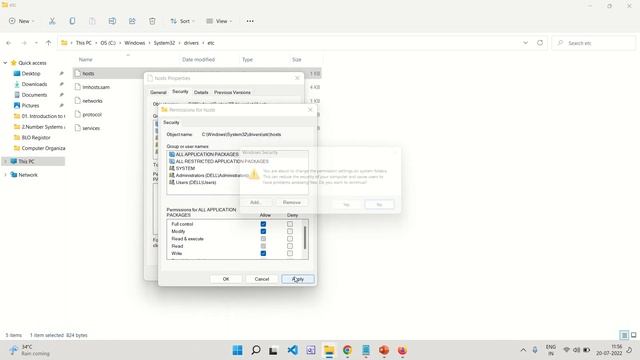Open PowerPoint from the taskbar
The image size is (640, 360).
(384, 350)
